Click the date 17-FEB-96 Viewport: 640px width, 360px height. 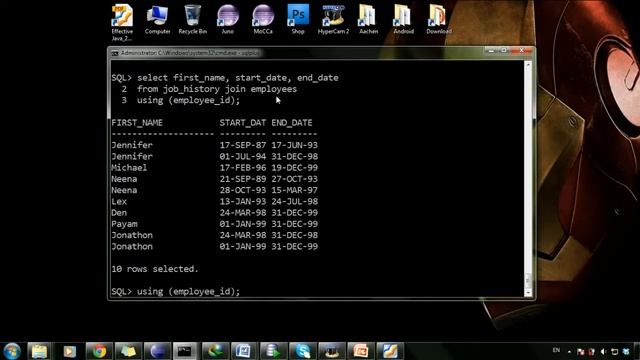pos(242,168)
